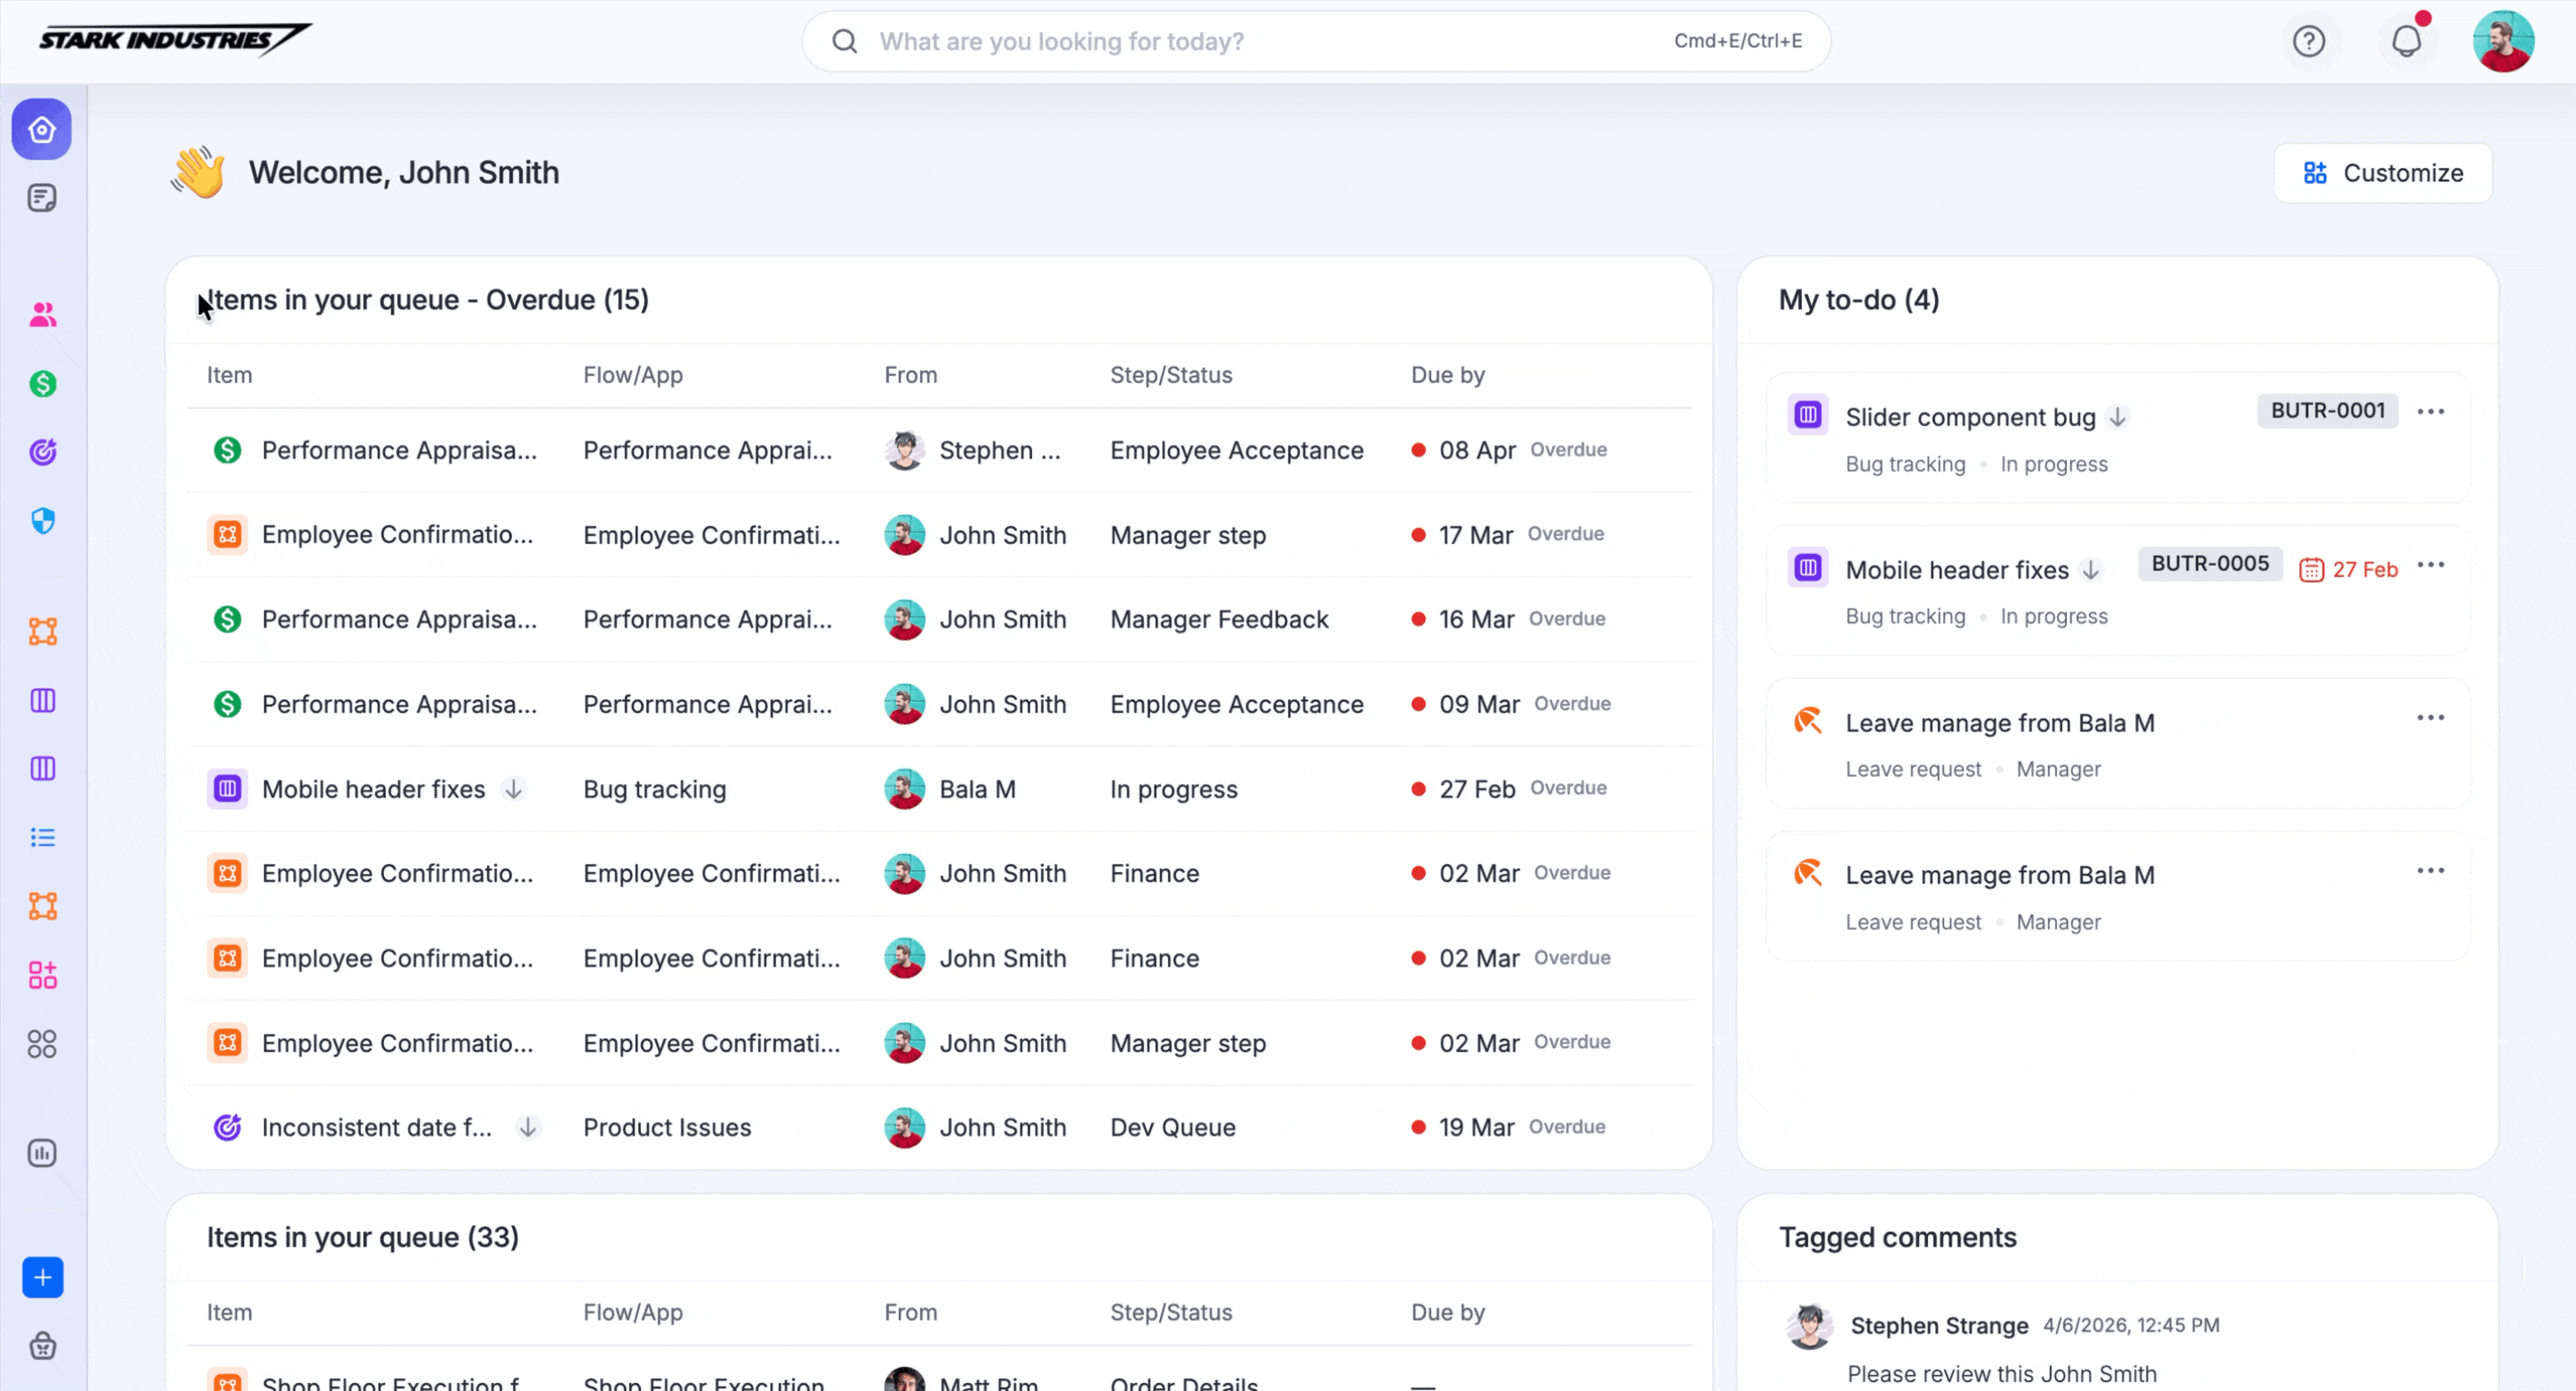Open the green dollar sidebar icon

42,384
